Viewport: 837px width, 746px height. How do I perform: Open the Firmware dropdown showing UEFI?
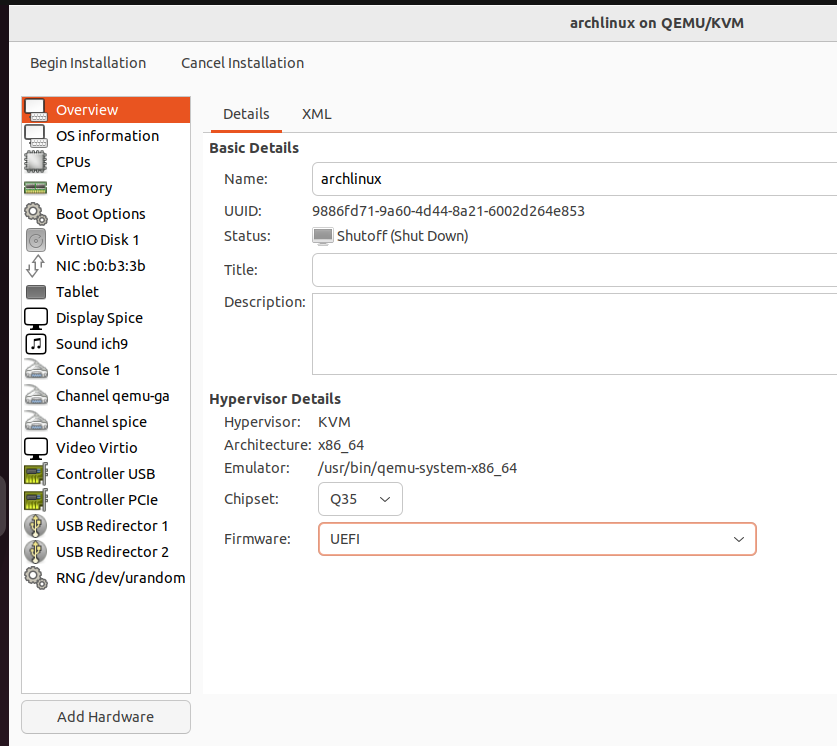click(537, 538)
